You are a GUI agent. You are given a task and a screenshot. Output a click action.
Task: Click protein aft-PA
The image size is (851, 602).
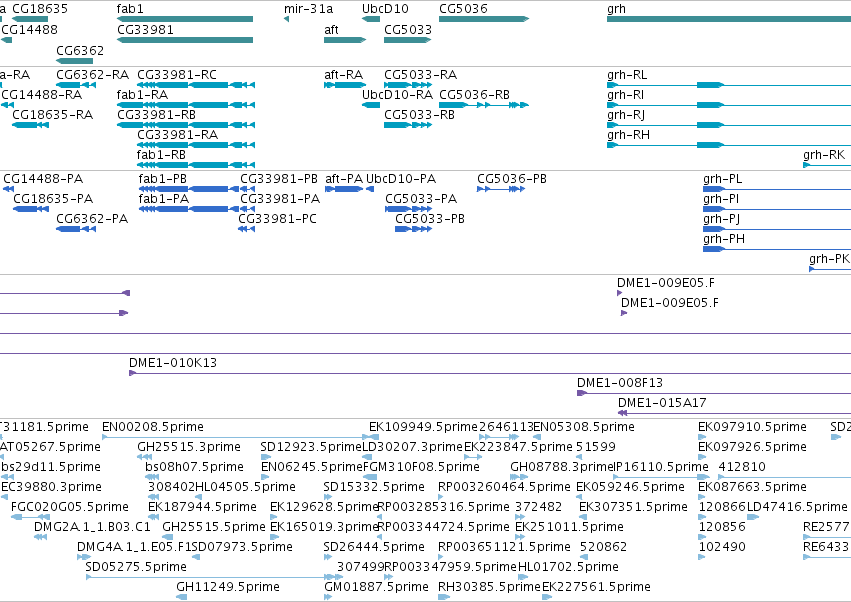point(344,189)
